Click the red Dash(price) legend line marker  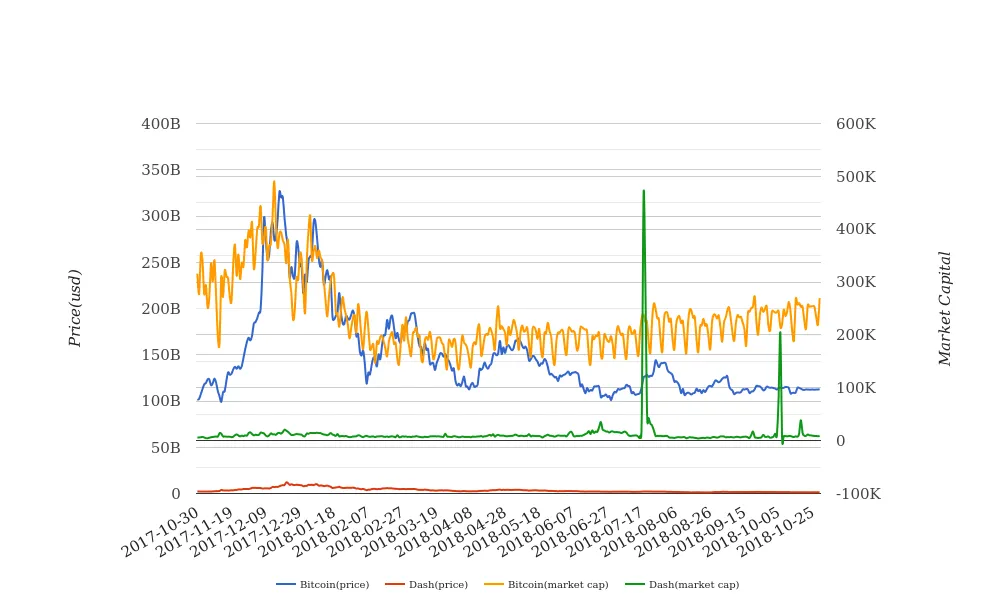click(x=395, y=584)
